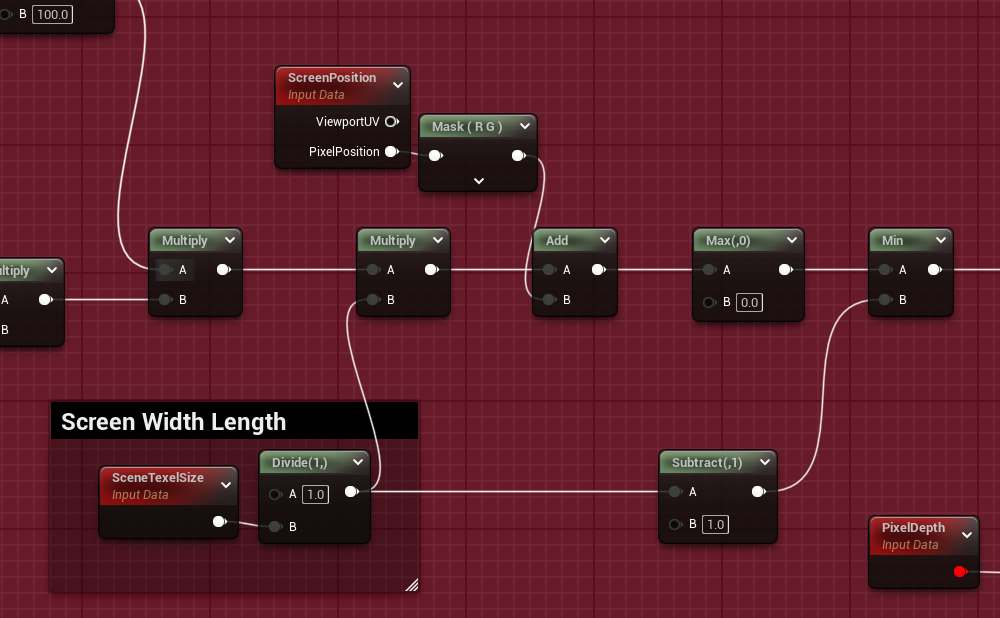Toggle the Max node header chevron
This screenshot has height=618, width=1000.
pos(791,241)
